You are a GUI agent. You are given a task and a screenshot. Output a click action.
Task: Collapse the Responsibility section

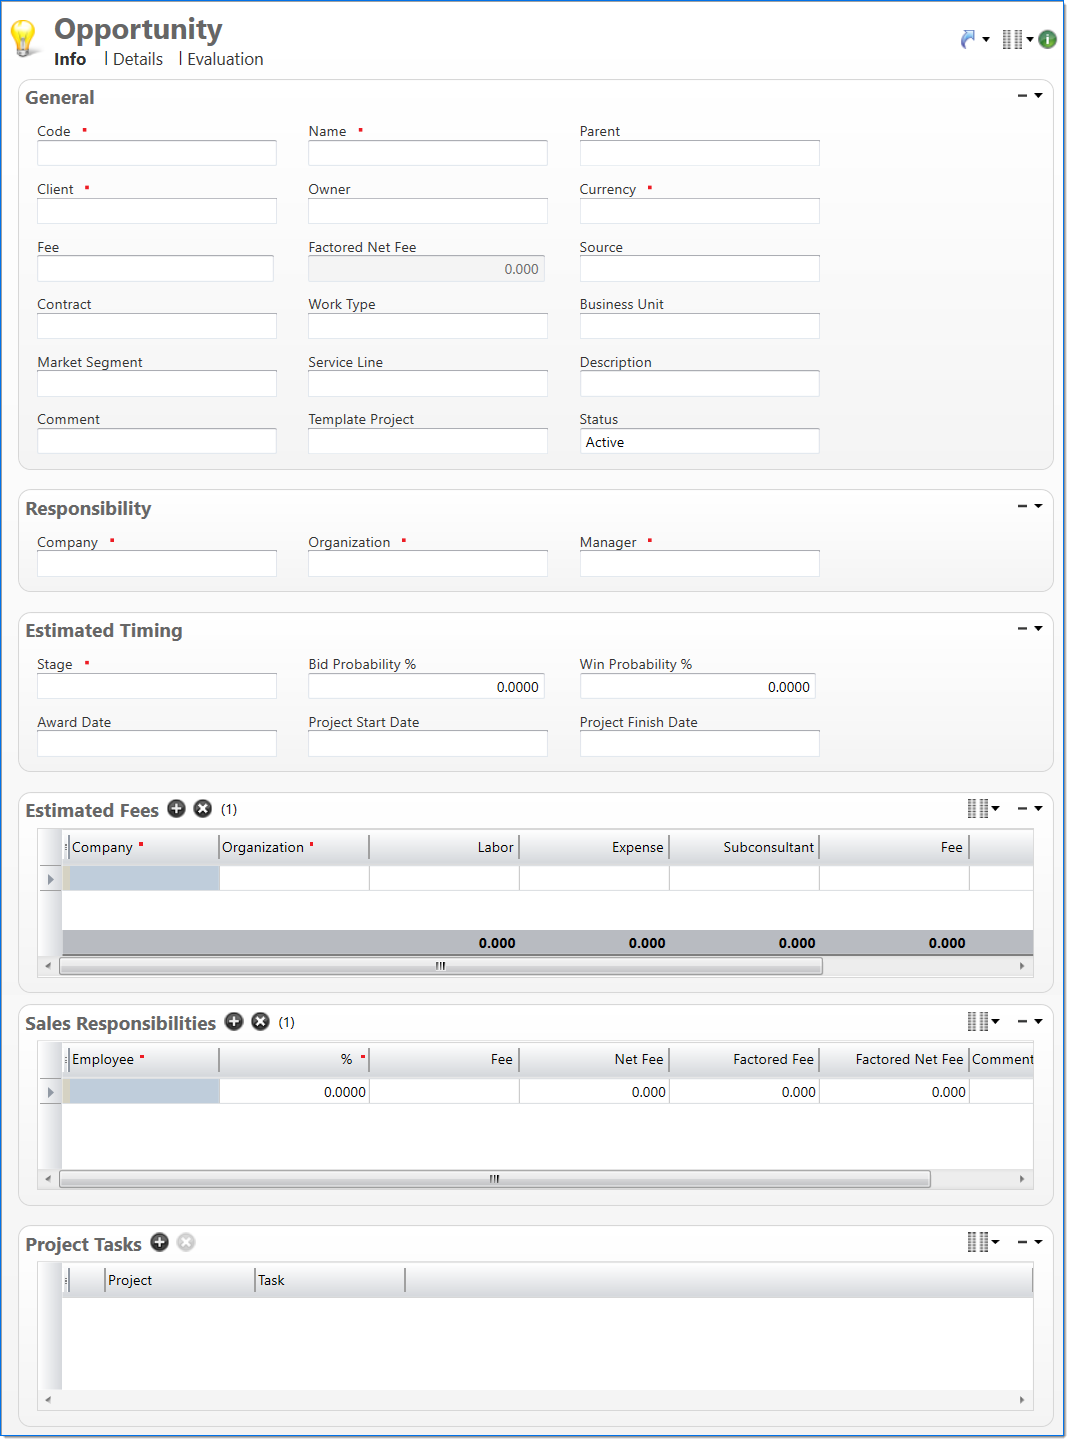1022,506
